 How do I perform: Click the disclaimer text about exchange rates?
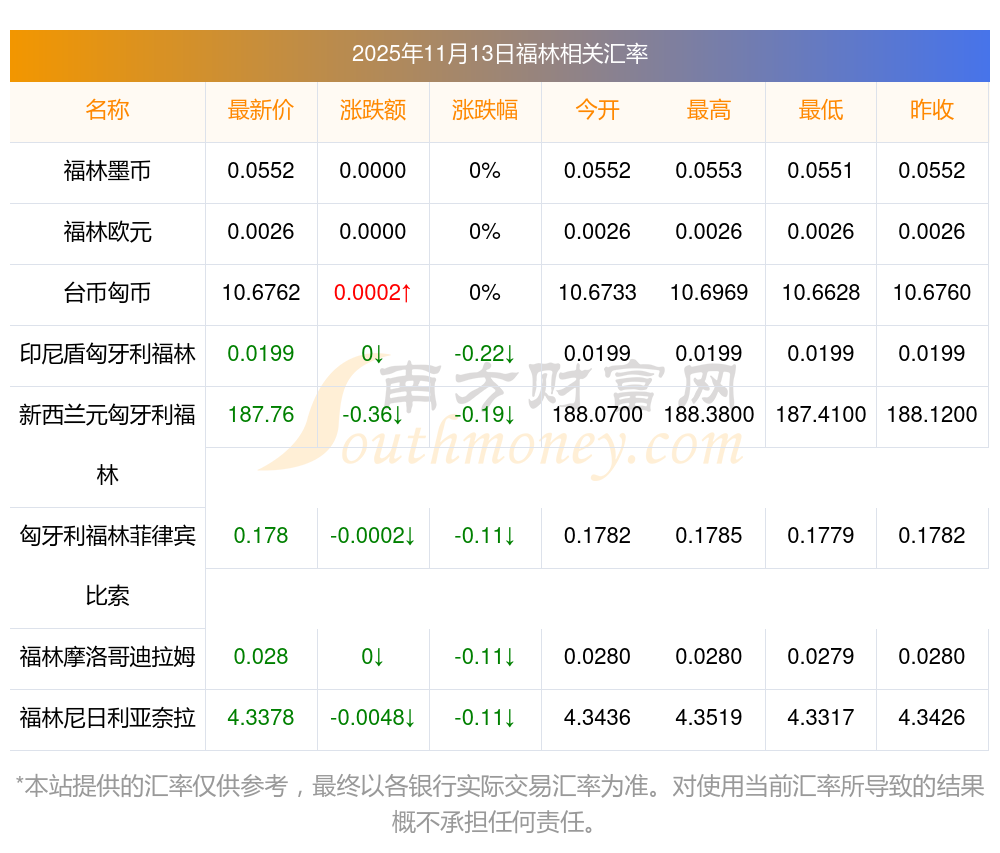(x=499, y=805)
